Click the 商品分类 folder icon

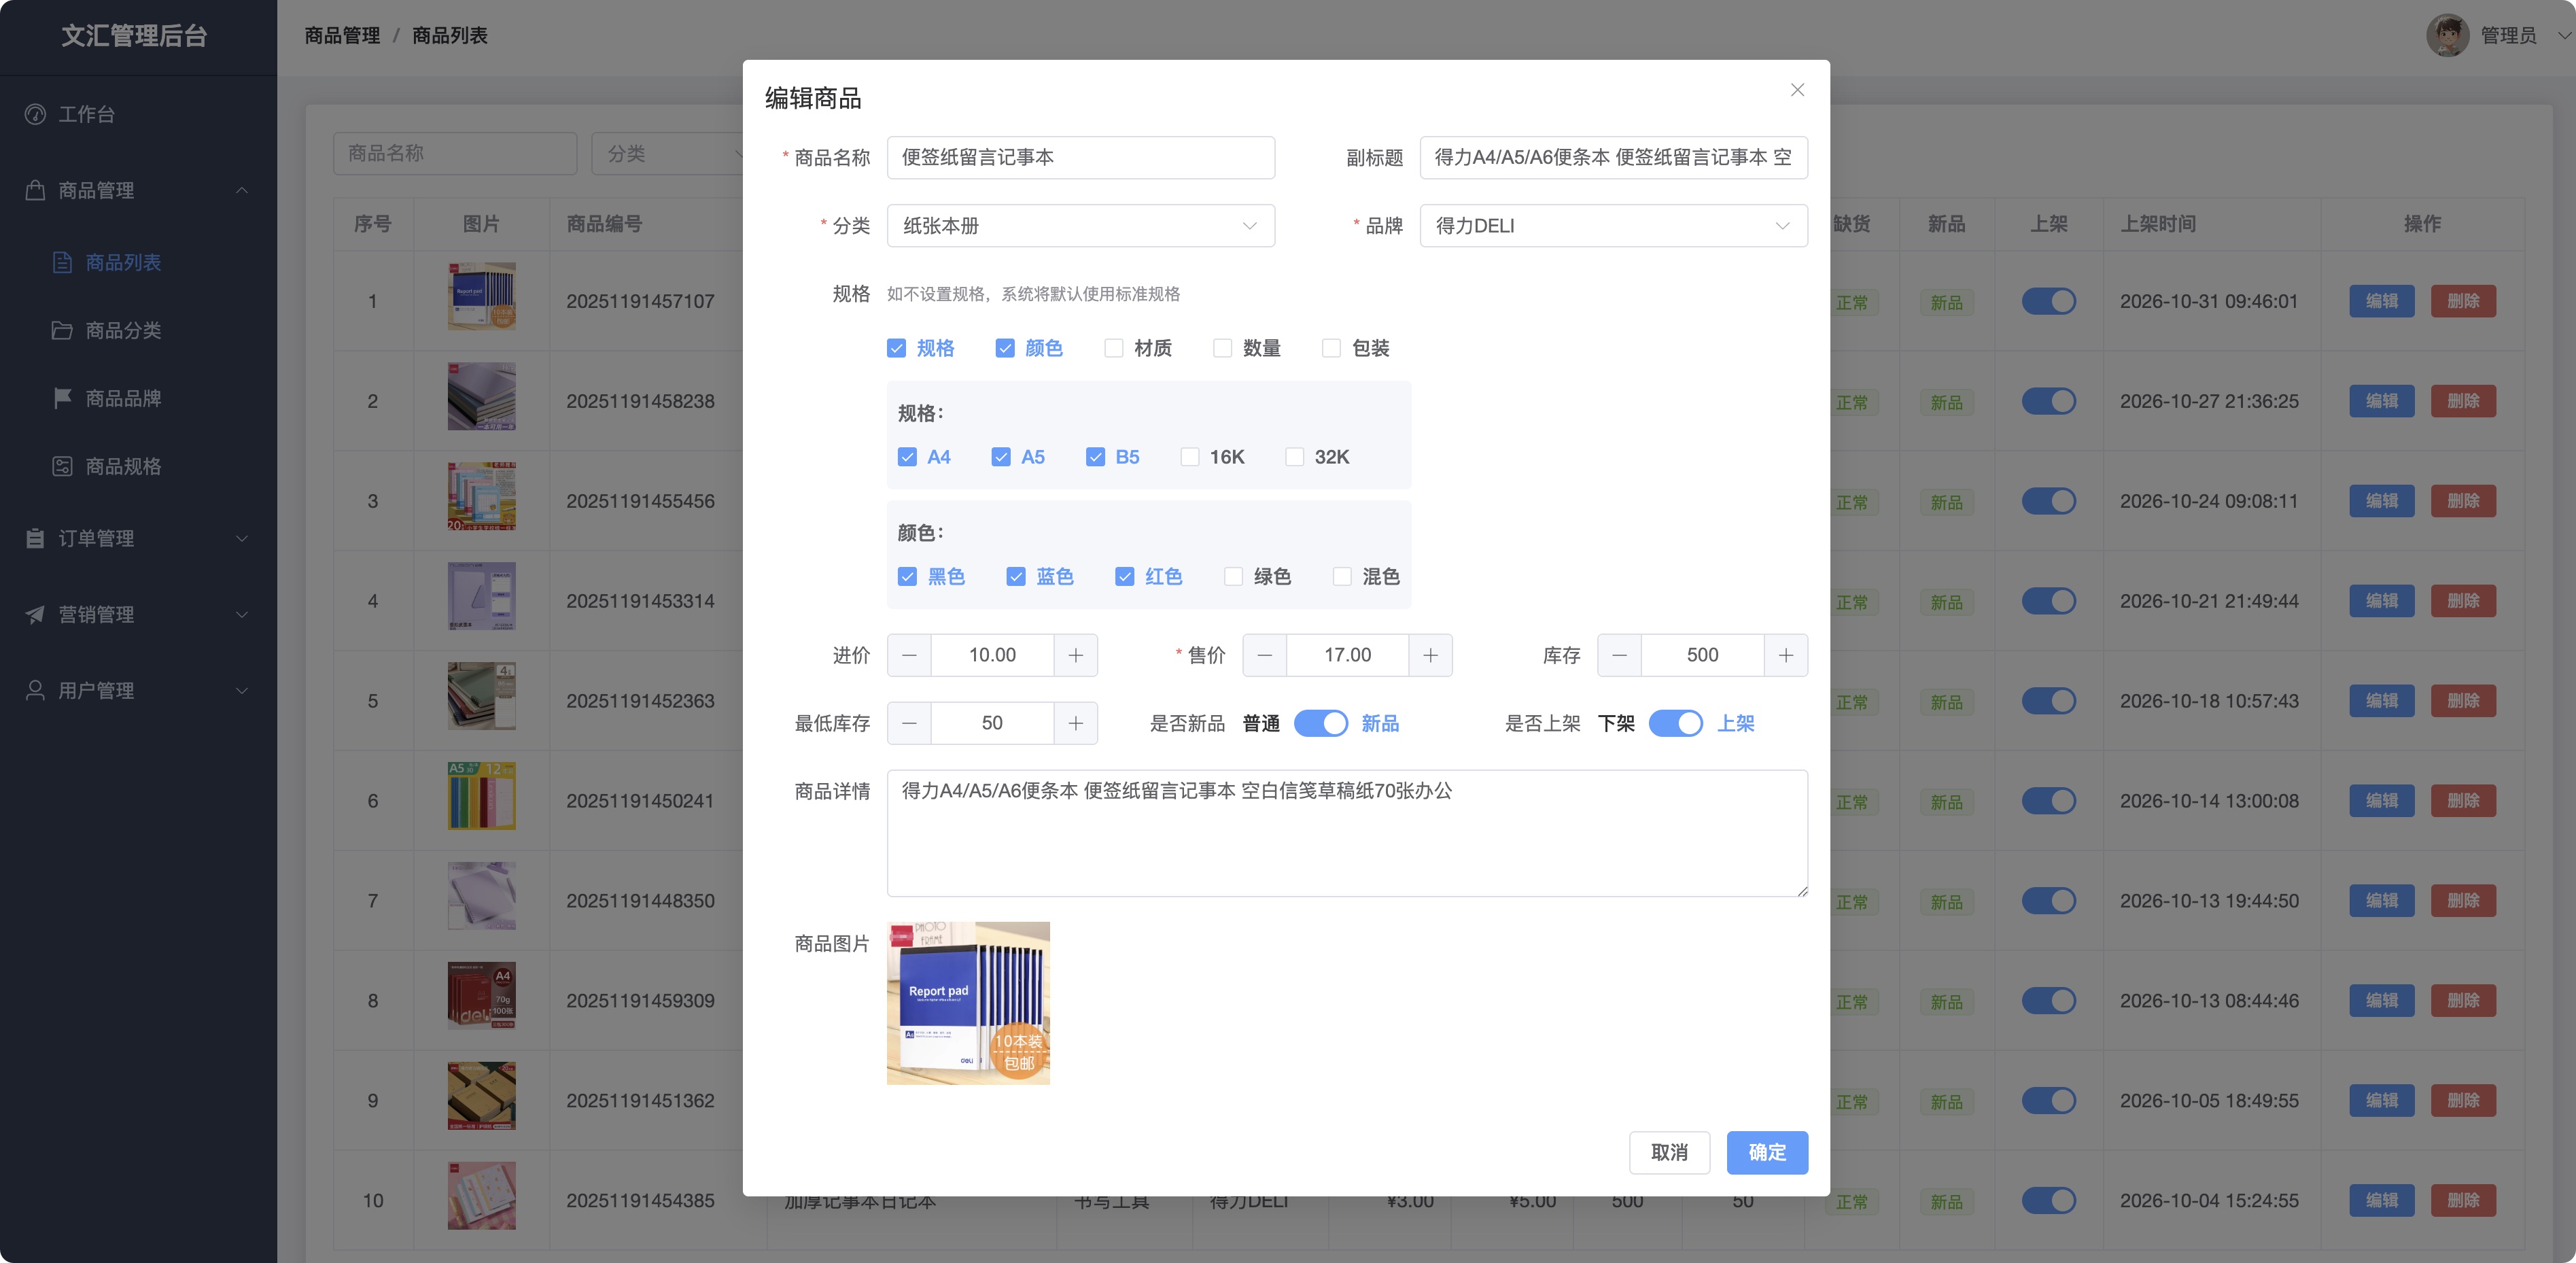point(62,330)
